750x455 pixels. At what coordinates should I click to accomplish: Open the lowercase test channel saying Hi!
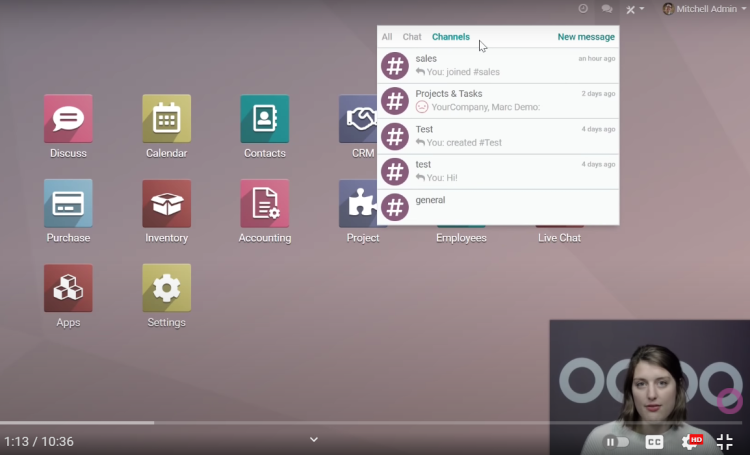point(498,172)
